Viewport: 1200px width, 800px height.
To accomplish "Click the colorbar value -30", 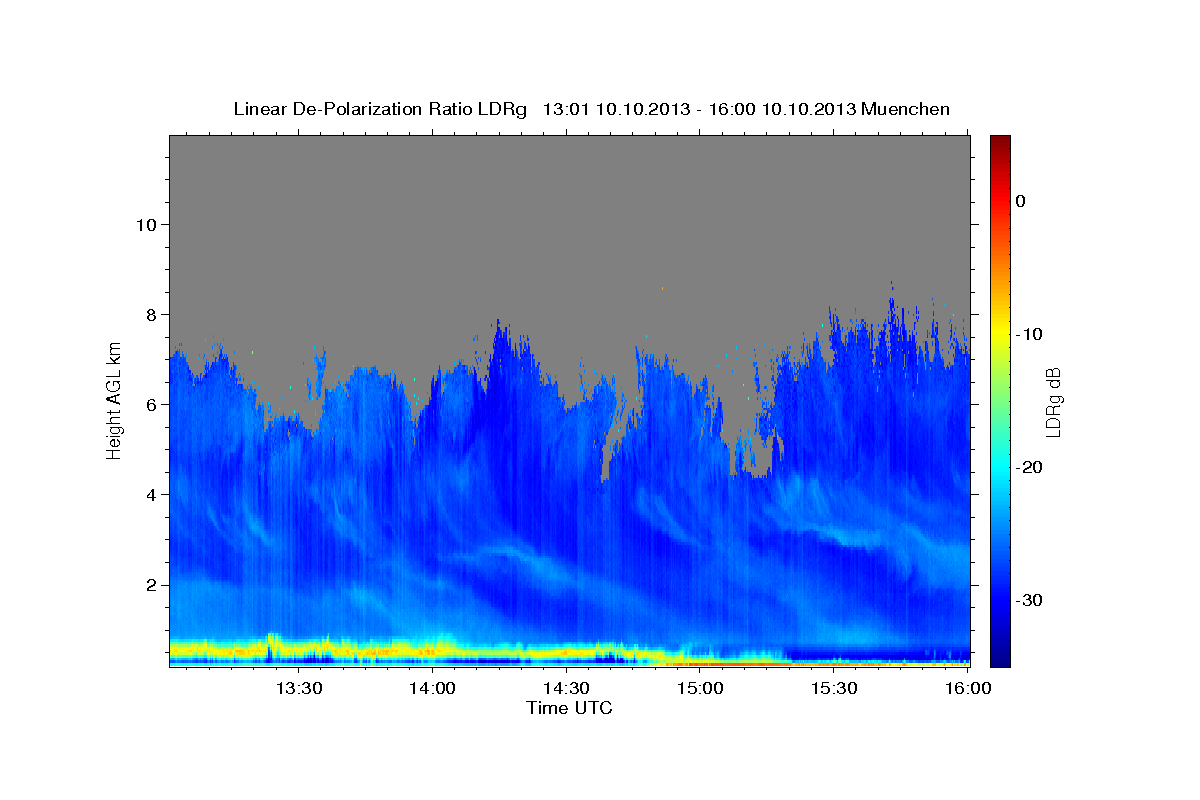I will 1030,600.
